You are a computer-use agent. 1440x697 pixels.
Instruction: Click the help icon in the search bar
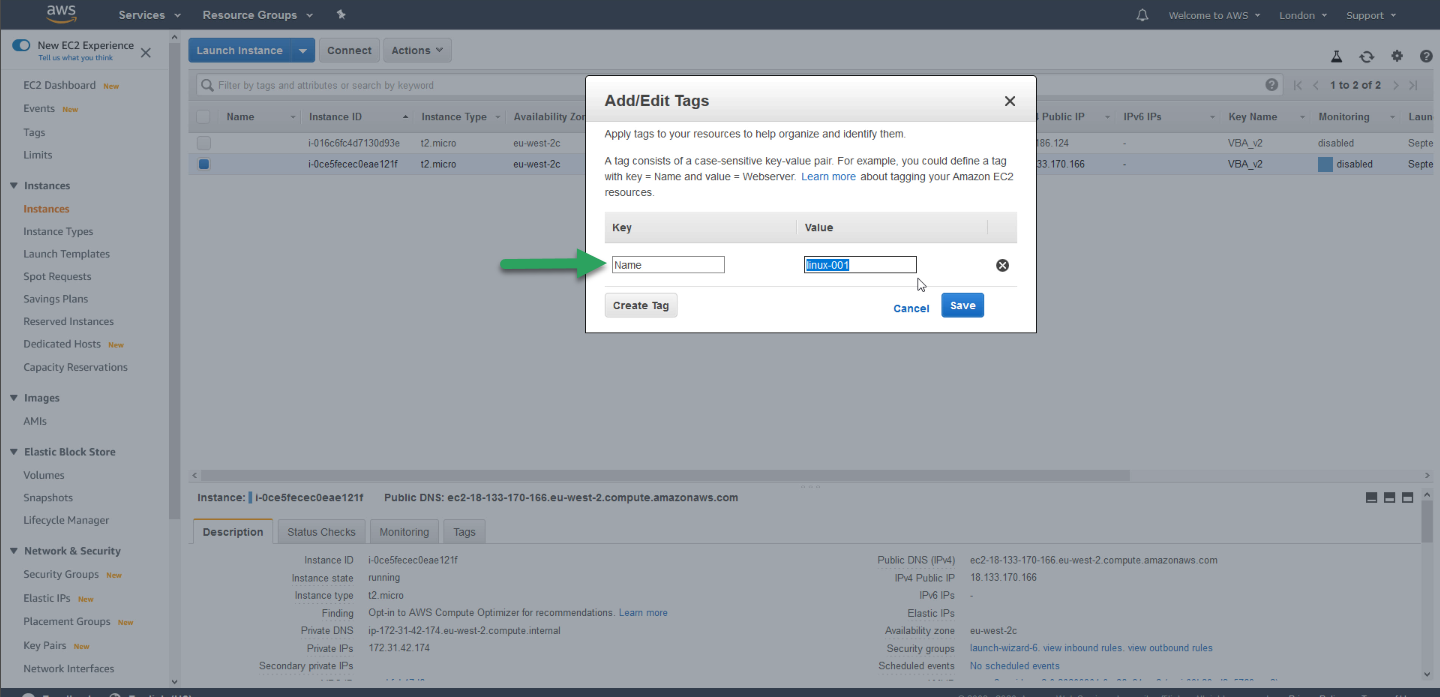pos(1272,85)
